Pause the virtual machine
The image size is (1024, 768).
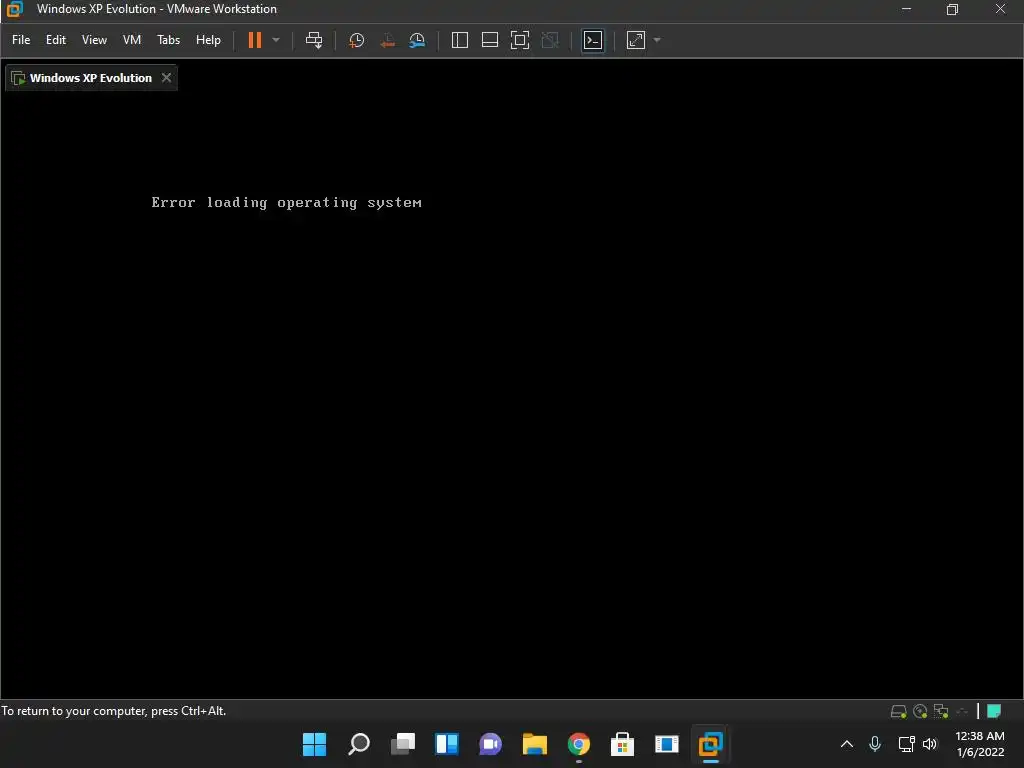(x=255, y=40)
